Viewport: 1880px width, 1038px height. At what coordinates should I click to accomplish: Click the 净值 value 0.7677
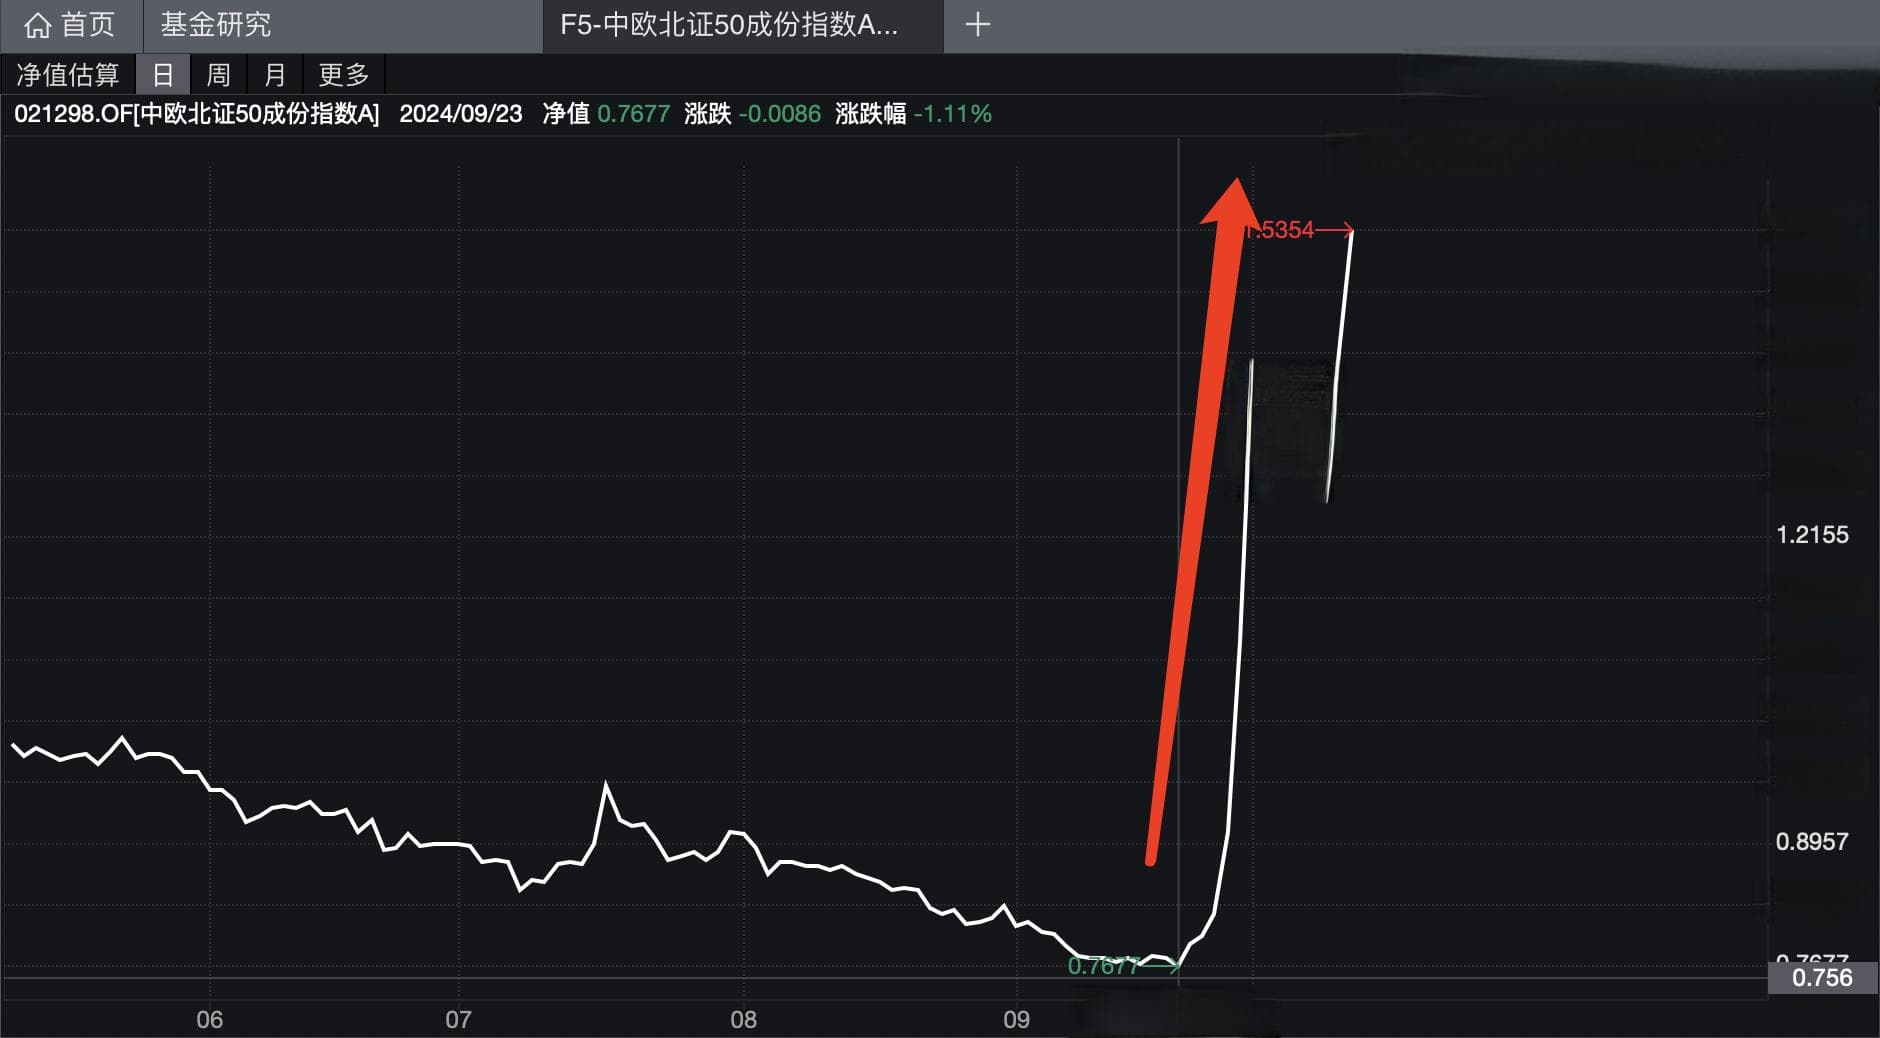coord(634,114)
